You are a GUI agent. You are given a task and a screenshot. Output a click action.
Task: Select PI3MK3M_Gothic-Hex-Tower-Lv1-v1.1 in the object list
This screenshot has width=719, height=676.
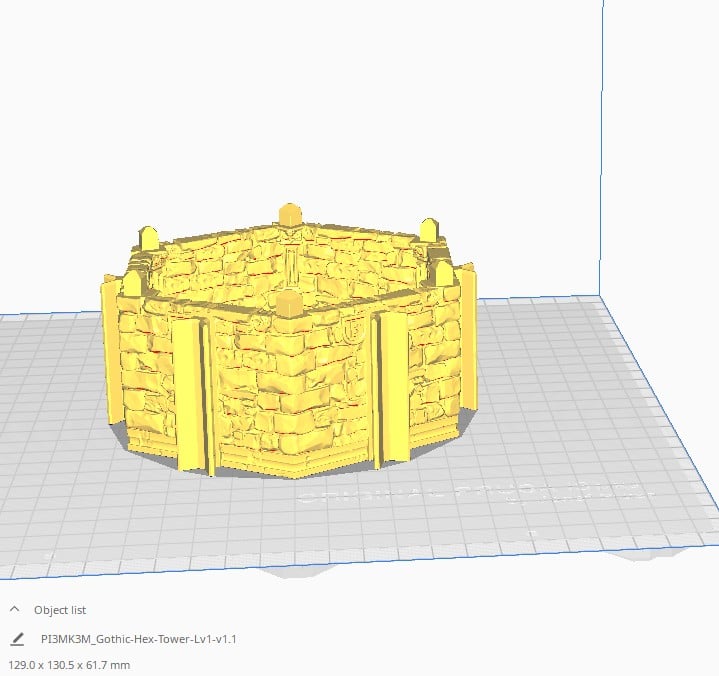[x=138, y=639]
